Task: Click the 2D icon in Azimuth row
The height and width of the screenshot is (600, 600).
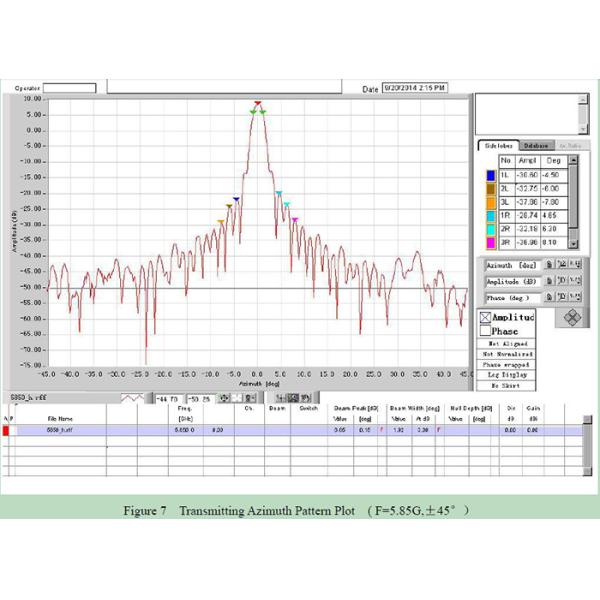Action: (x=562, y=266)
